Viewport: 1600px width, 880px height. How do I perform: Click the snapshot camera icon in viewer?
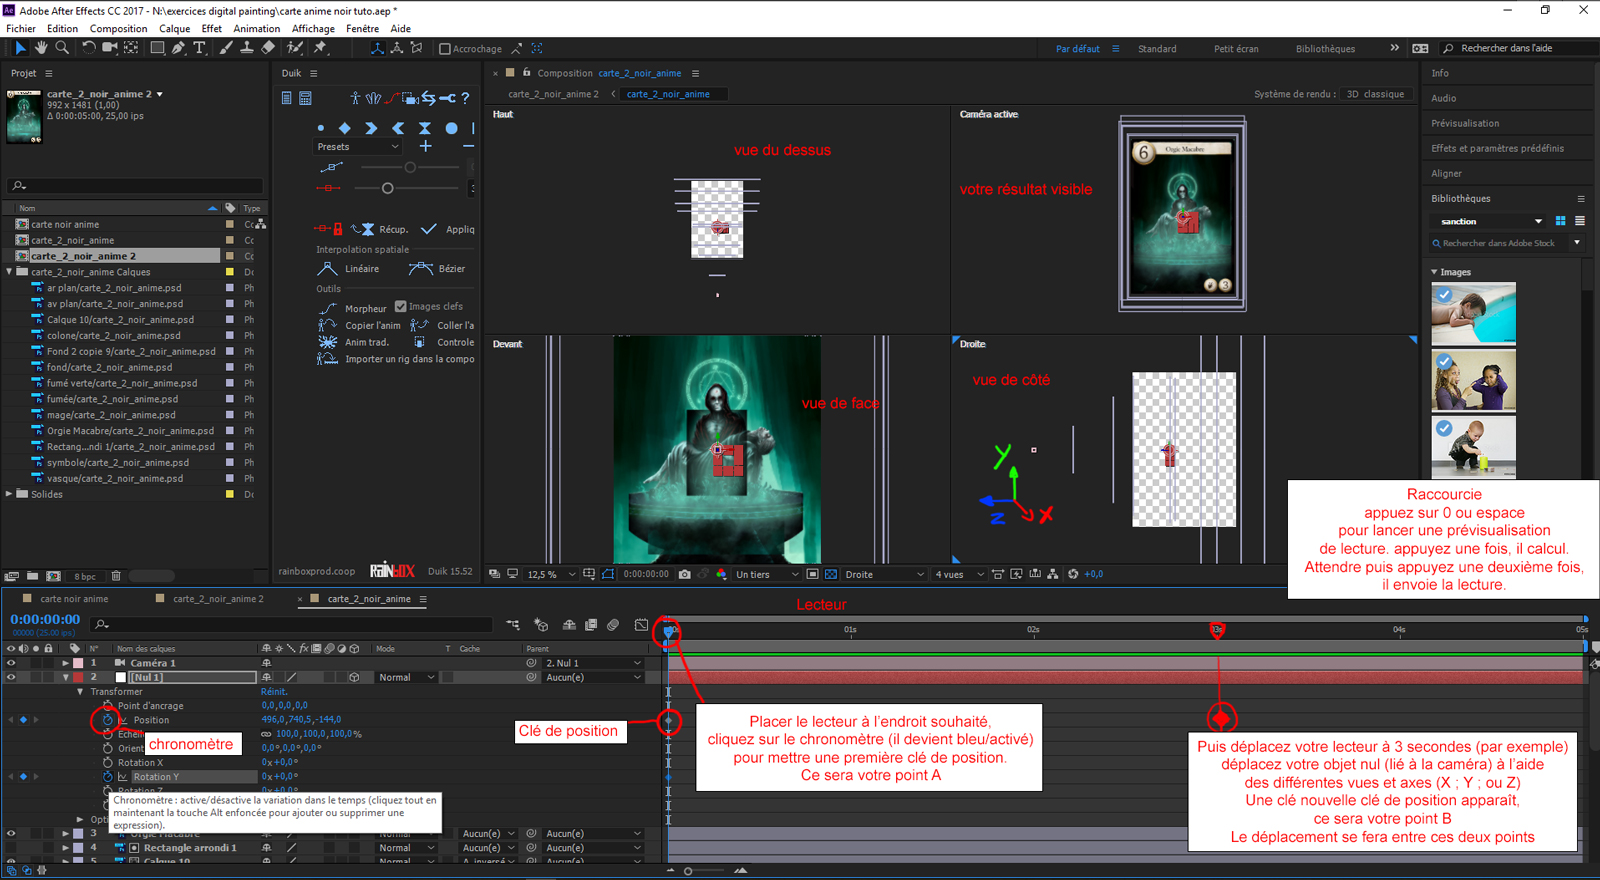pos(684,574)
